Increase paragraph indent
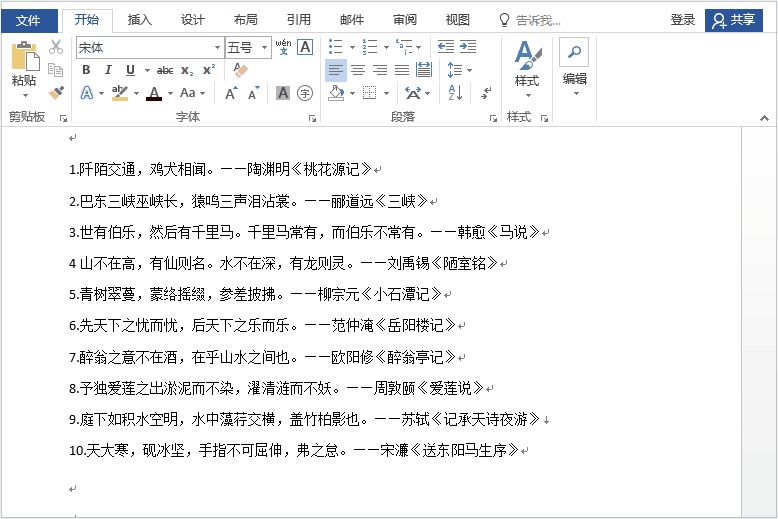The height and width of the screenshot is (519, 778). (468, 47)
